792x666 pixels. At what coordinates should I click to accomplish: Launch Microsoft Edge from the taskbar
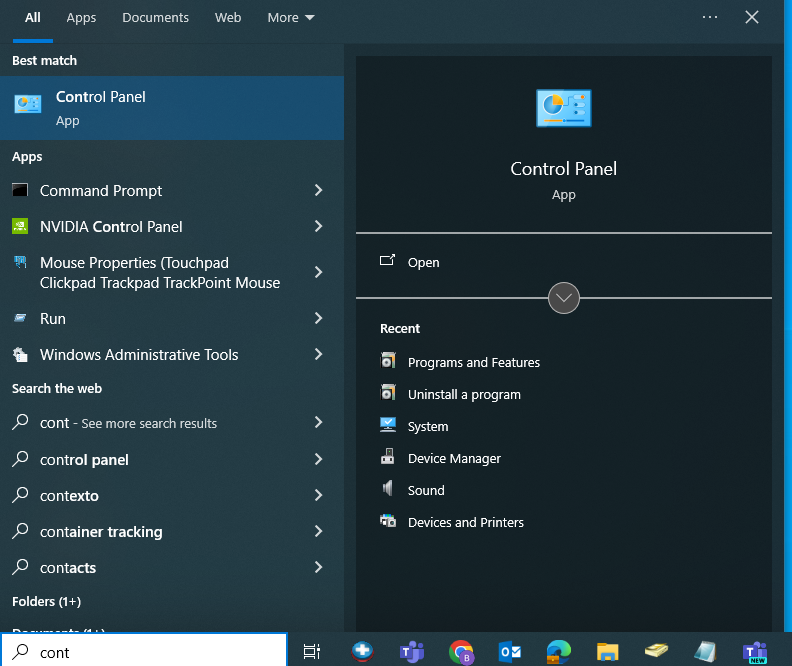tap(558, 651)
